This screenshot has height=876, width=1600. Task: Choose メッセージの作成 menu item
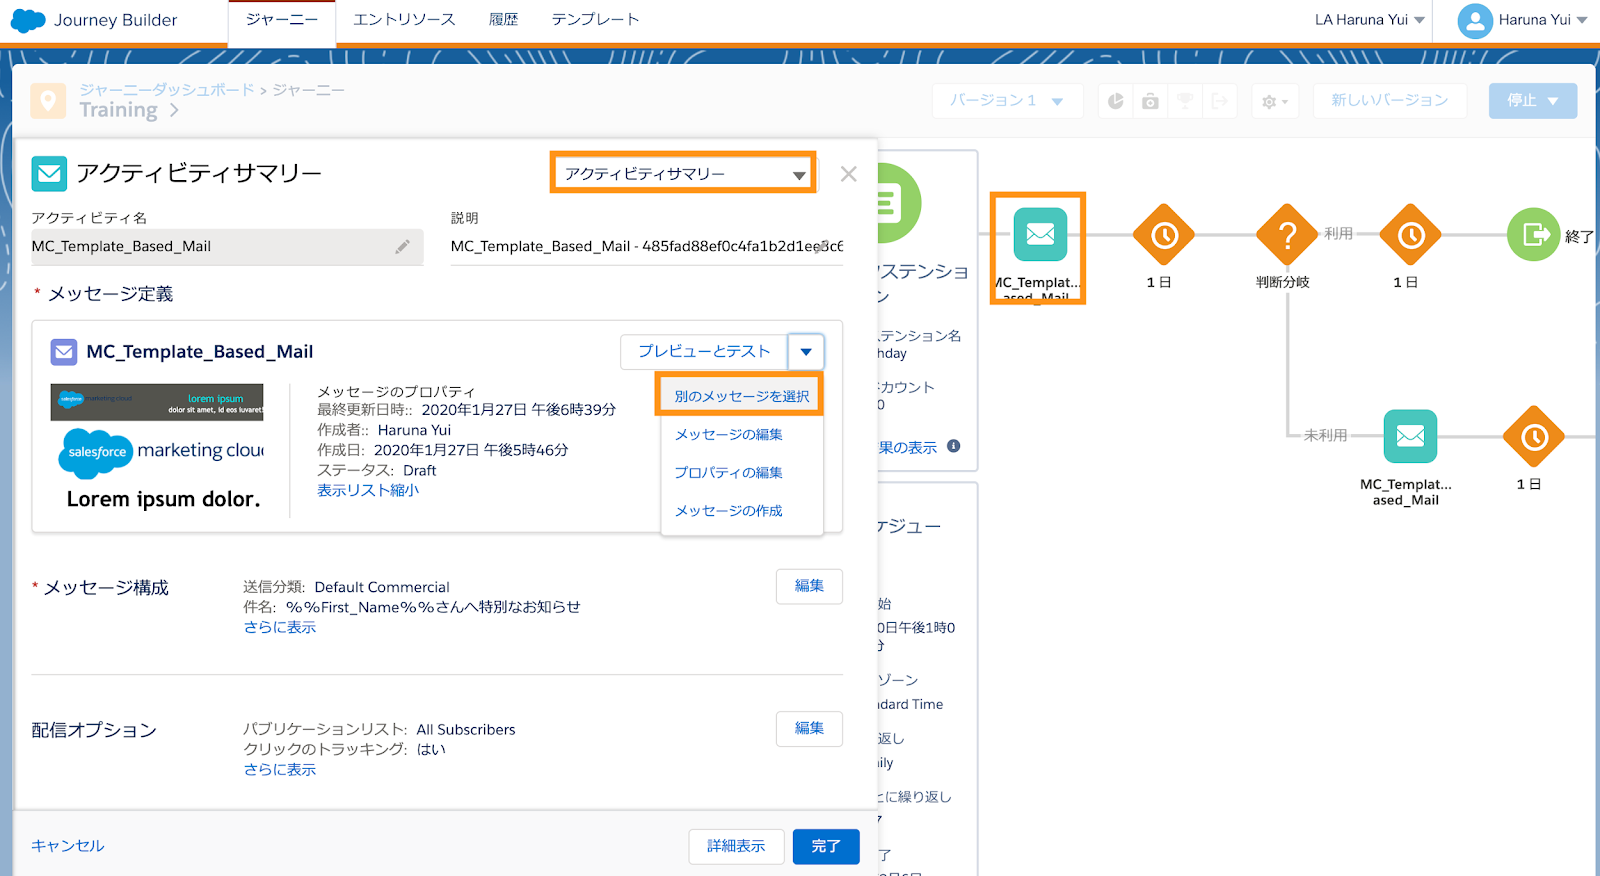[728, 510]
